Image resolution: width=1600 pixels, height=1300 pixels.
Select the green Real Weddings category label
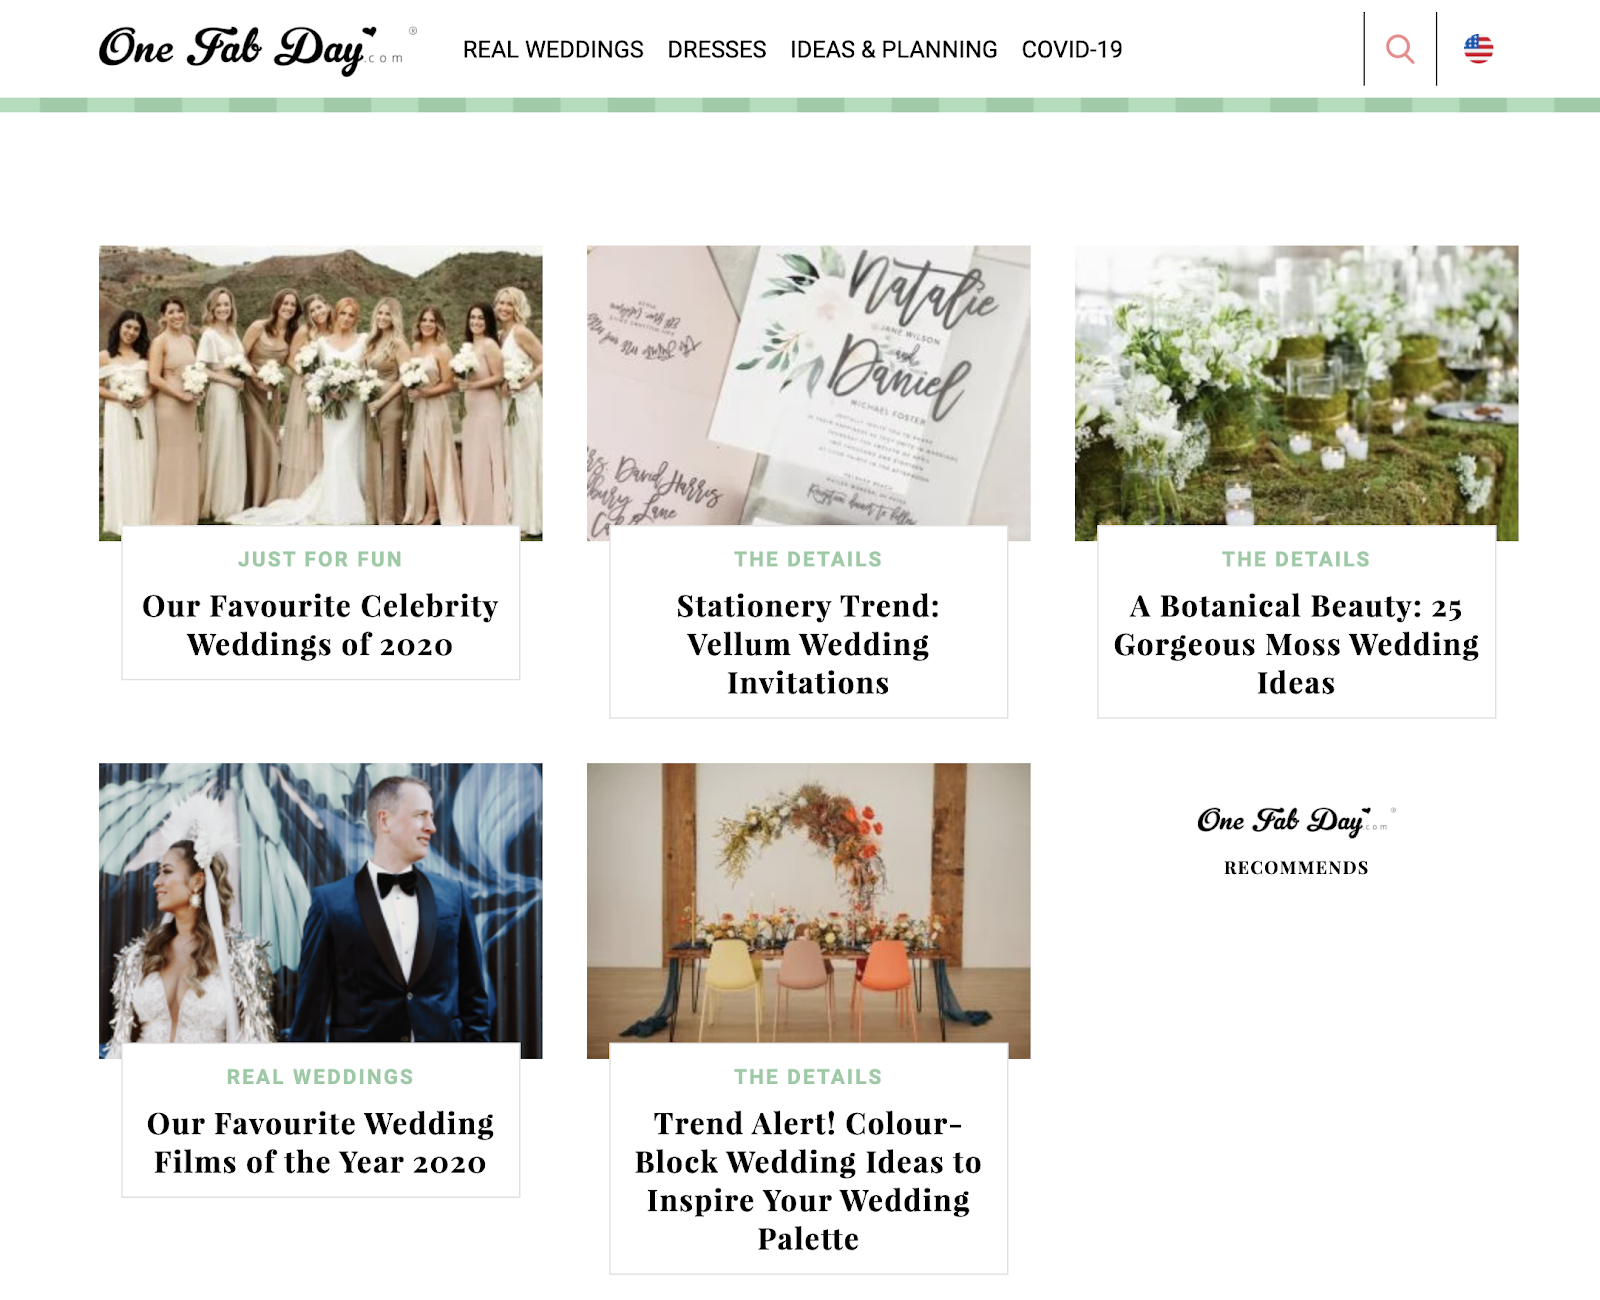pyautogui.click(x=321, y=1077)
